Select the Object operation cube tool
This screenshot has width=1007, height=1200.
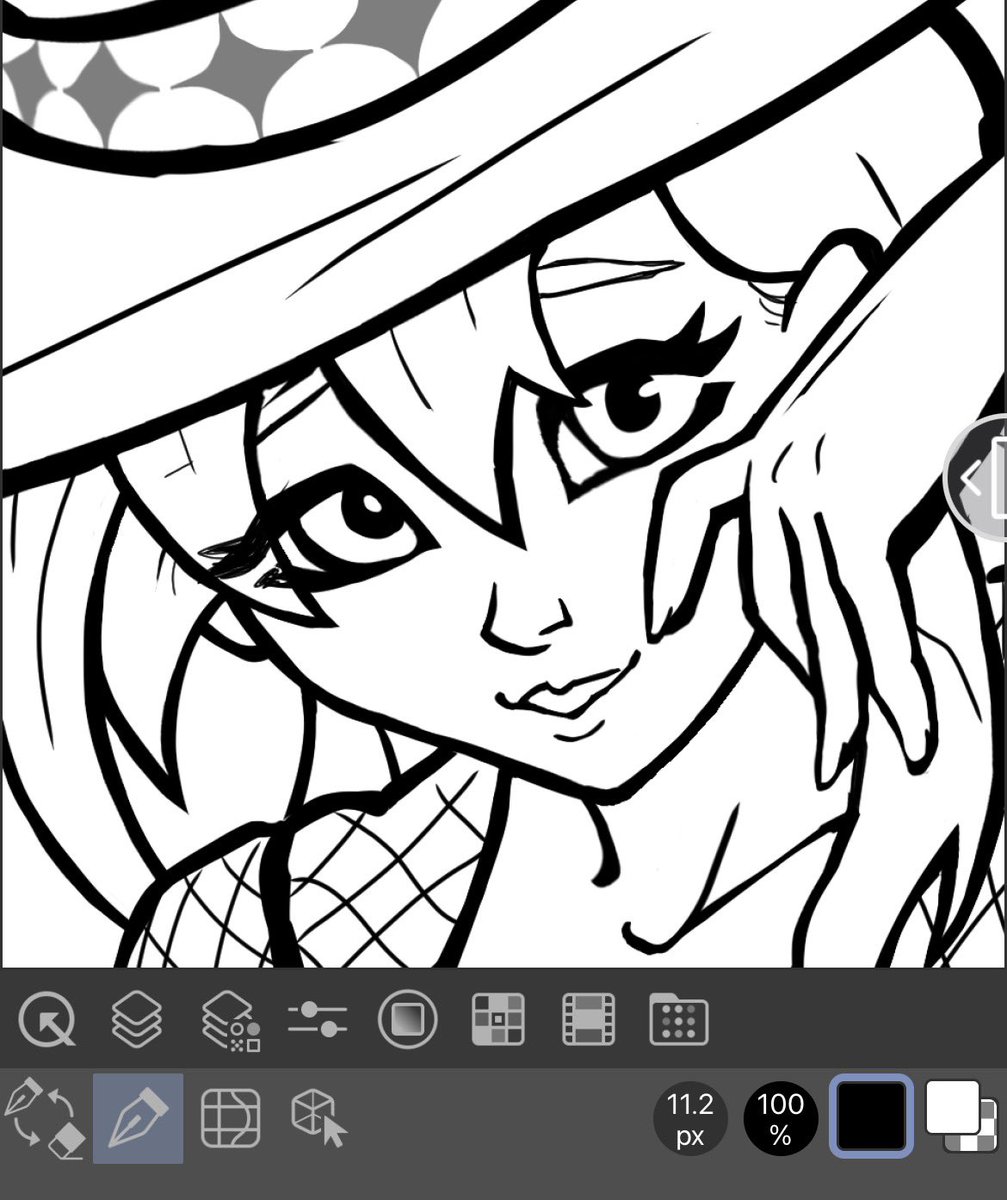(x=319, y=1118)
